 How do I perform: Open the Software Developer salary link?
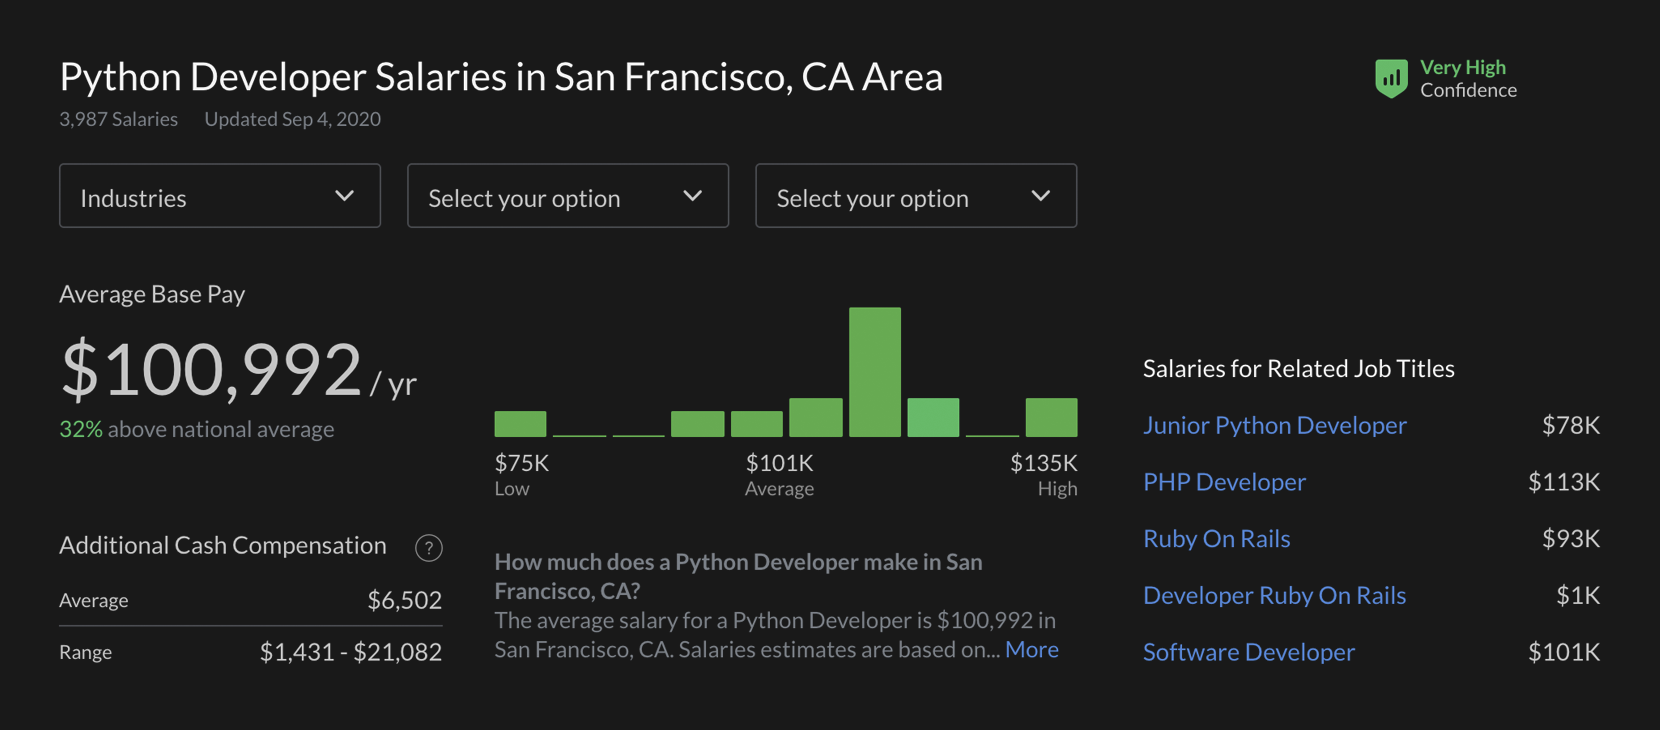click(x=1249, y=652)
